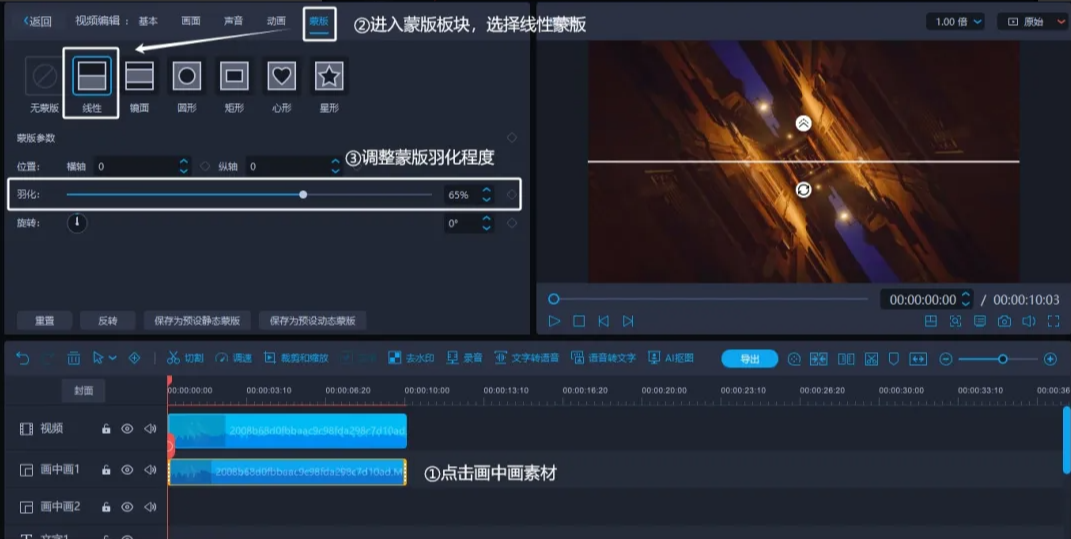Toggle lock on the 画中画1 track
Viewport: 1071px width, 539px height.
pos(106,470)
